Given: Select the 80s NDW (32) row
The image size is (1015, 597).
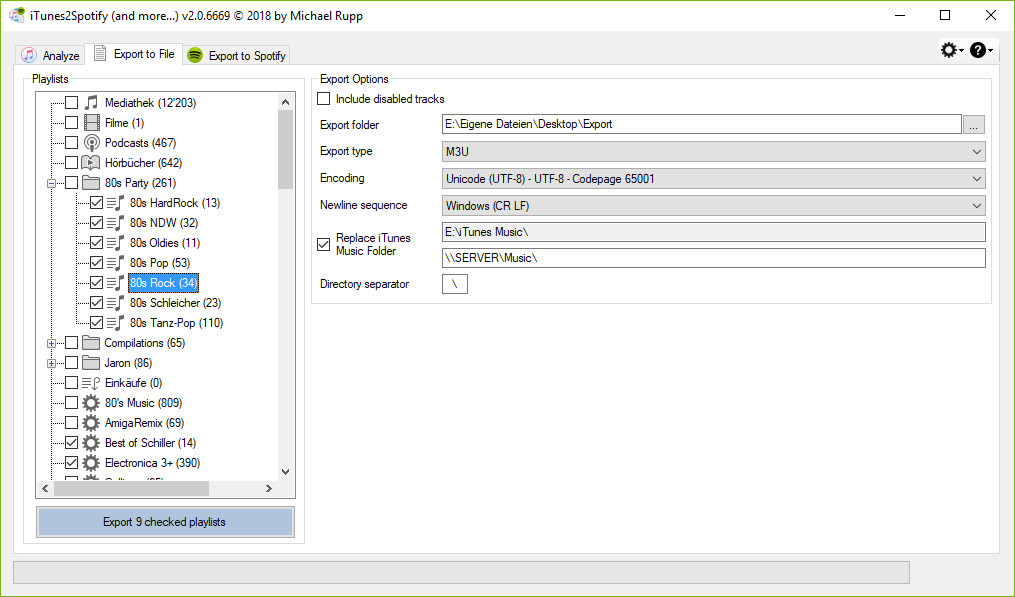Looking at the screenshot, I should (x=164, y=223).
